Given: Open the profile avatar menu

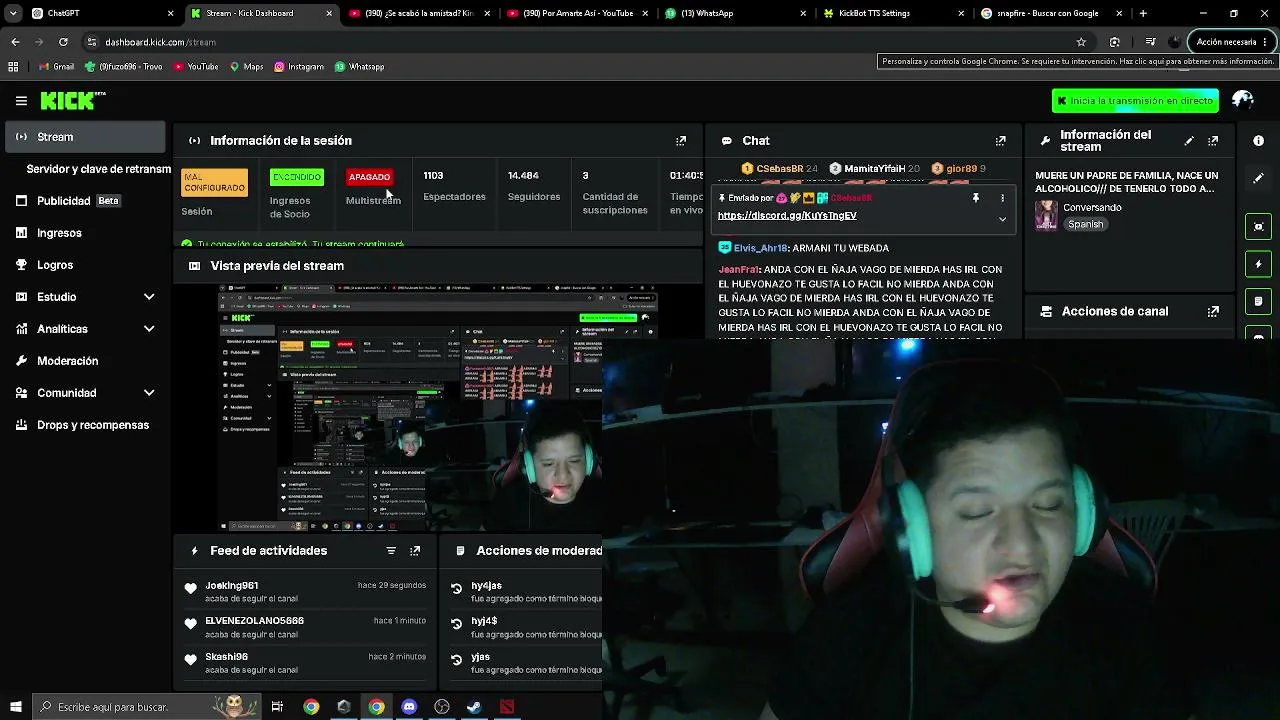Looking at the screenshot, I should tap(1243, 100).
